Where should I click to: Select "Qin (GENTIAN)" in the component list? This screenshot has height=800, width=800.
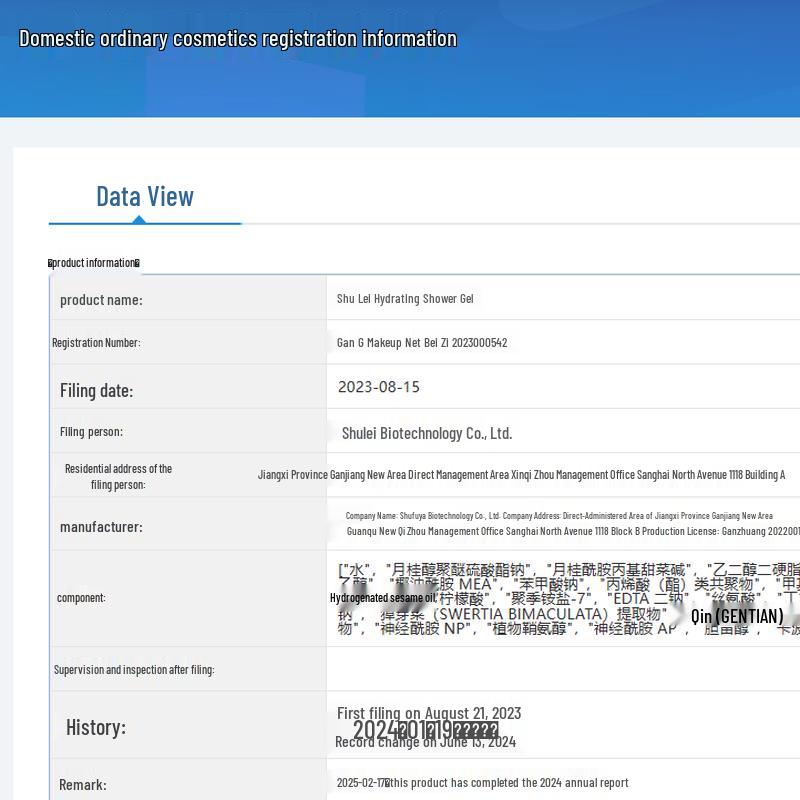click(737, 616)
